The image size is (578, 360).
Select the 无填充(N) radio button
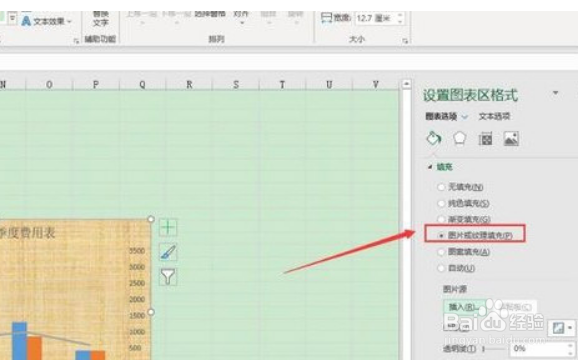[x=441, y=187]
